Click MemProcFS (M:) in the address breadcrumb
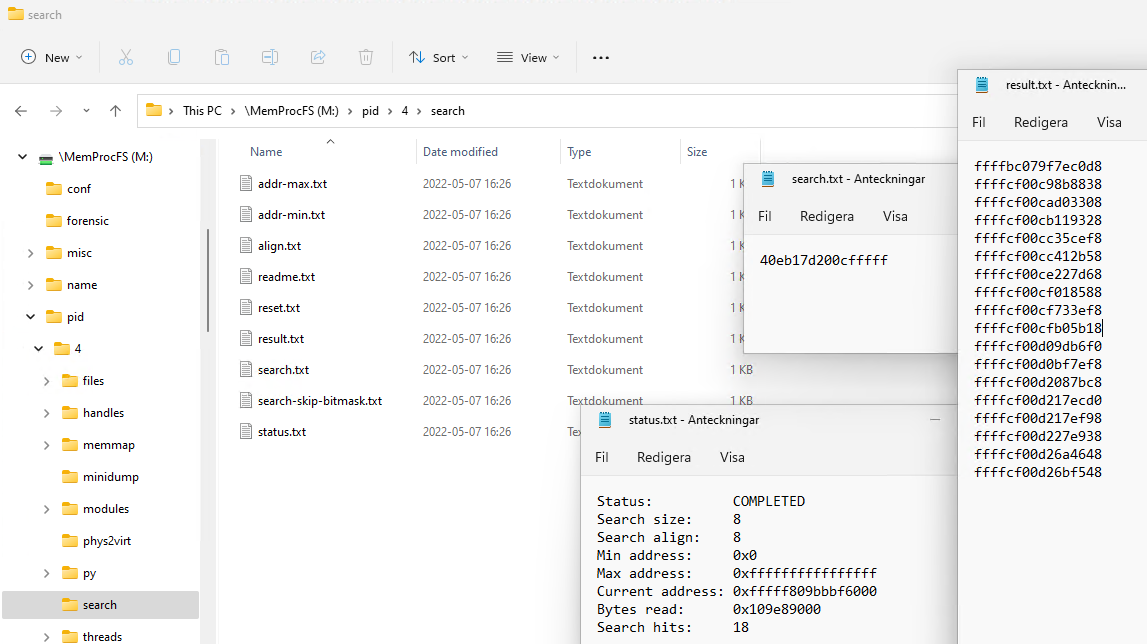 (x=291, y=111)
